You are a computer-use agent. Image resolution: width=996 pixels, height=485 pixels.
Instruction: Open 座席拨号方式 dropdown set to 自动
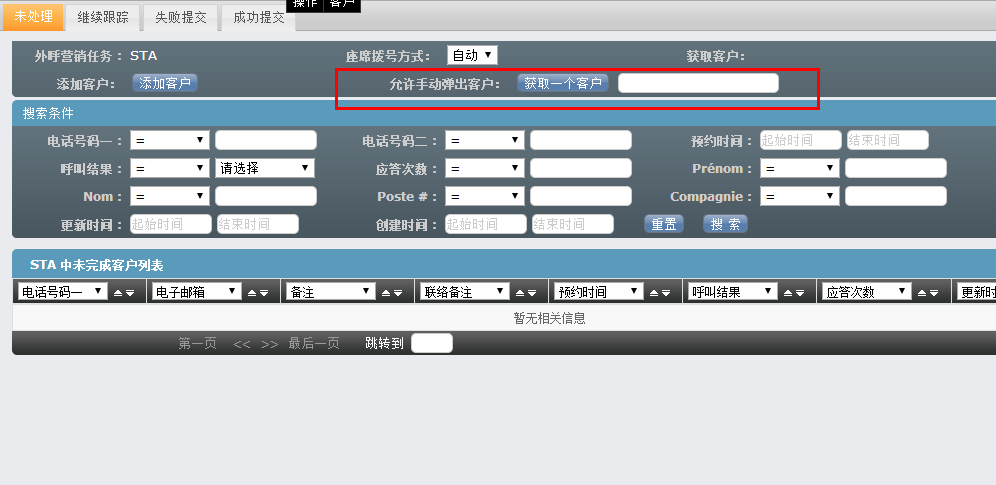472,56
